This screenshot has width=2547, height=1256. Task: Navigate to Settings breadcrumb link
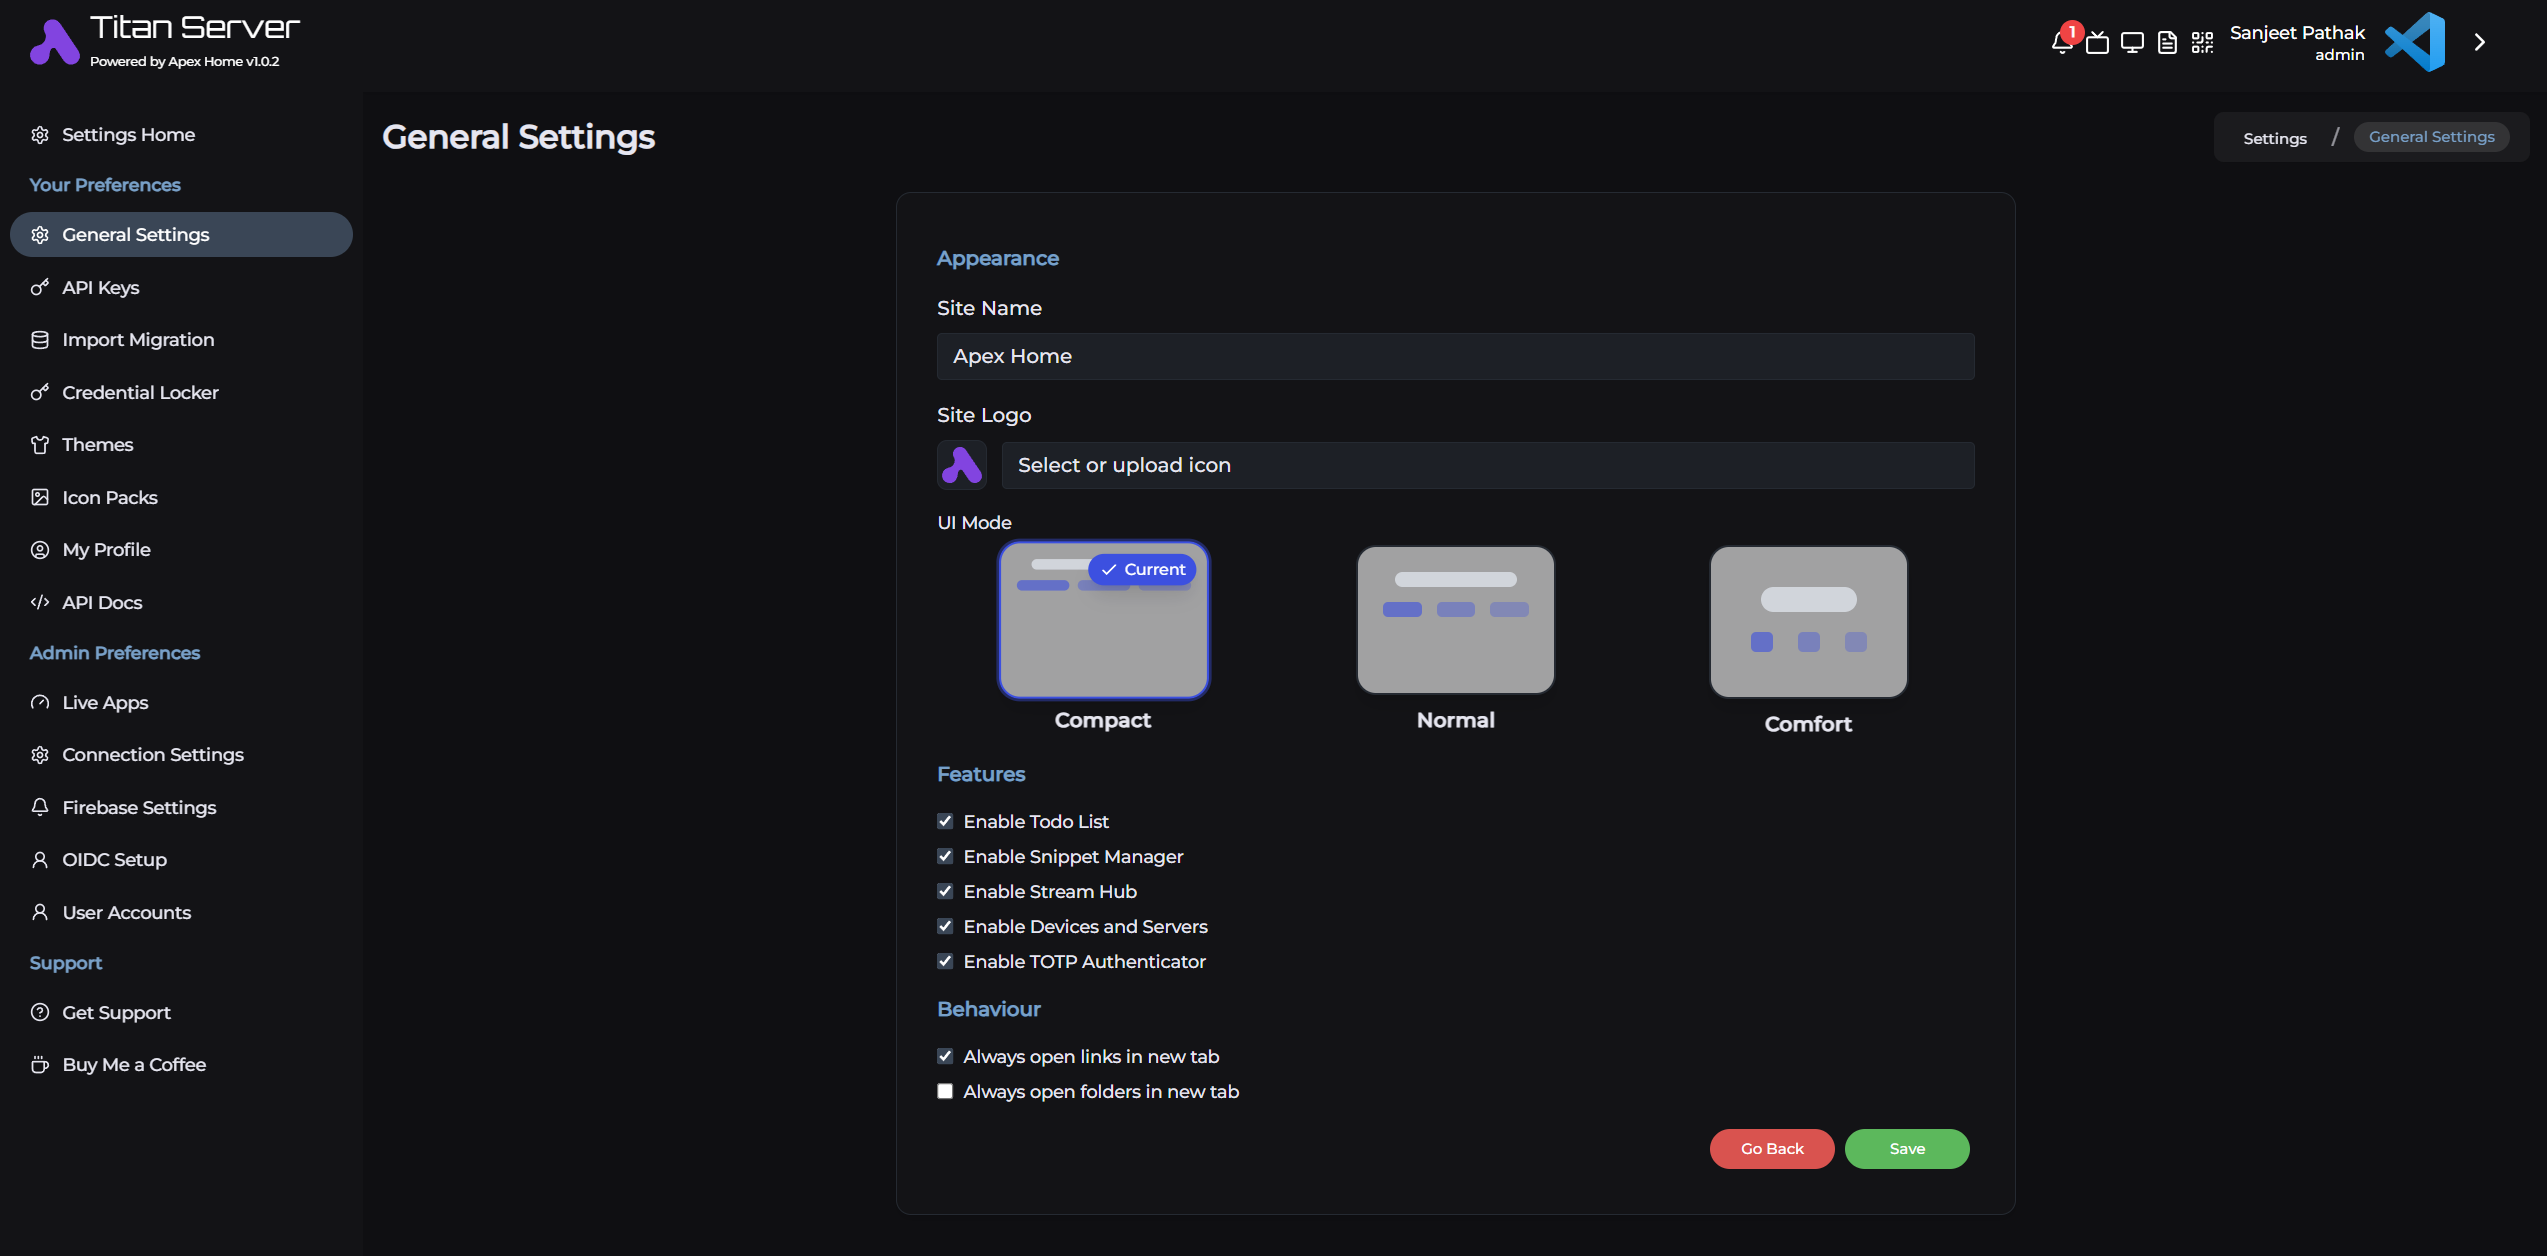click(x=2274, y=137)
